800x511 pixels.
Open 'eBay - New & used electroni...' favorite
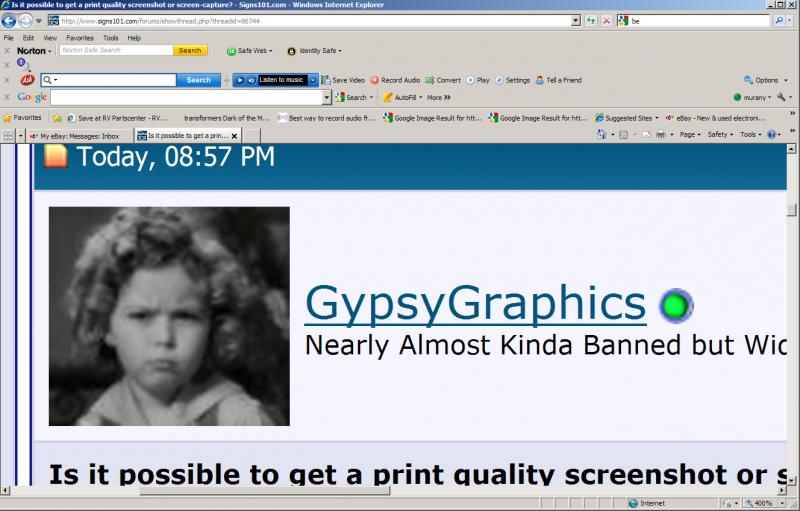715,118
